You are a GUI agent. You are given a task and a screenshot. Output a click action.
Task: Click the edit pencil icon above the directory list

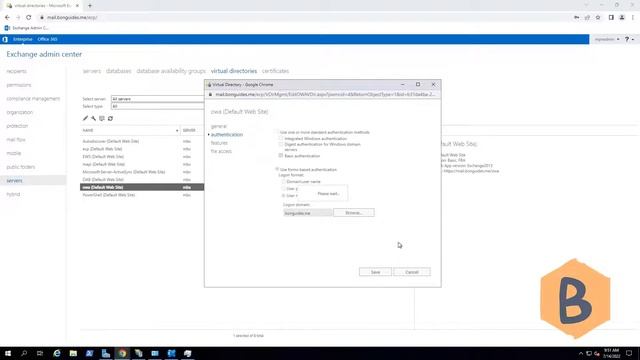click(x=85, y=118)
